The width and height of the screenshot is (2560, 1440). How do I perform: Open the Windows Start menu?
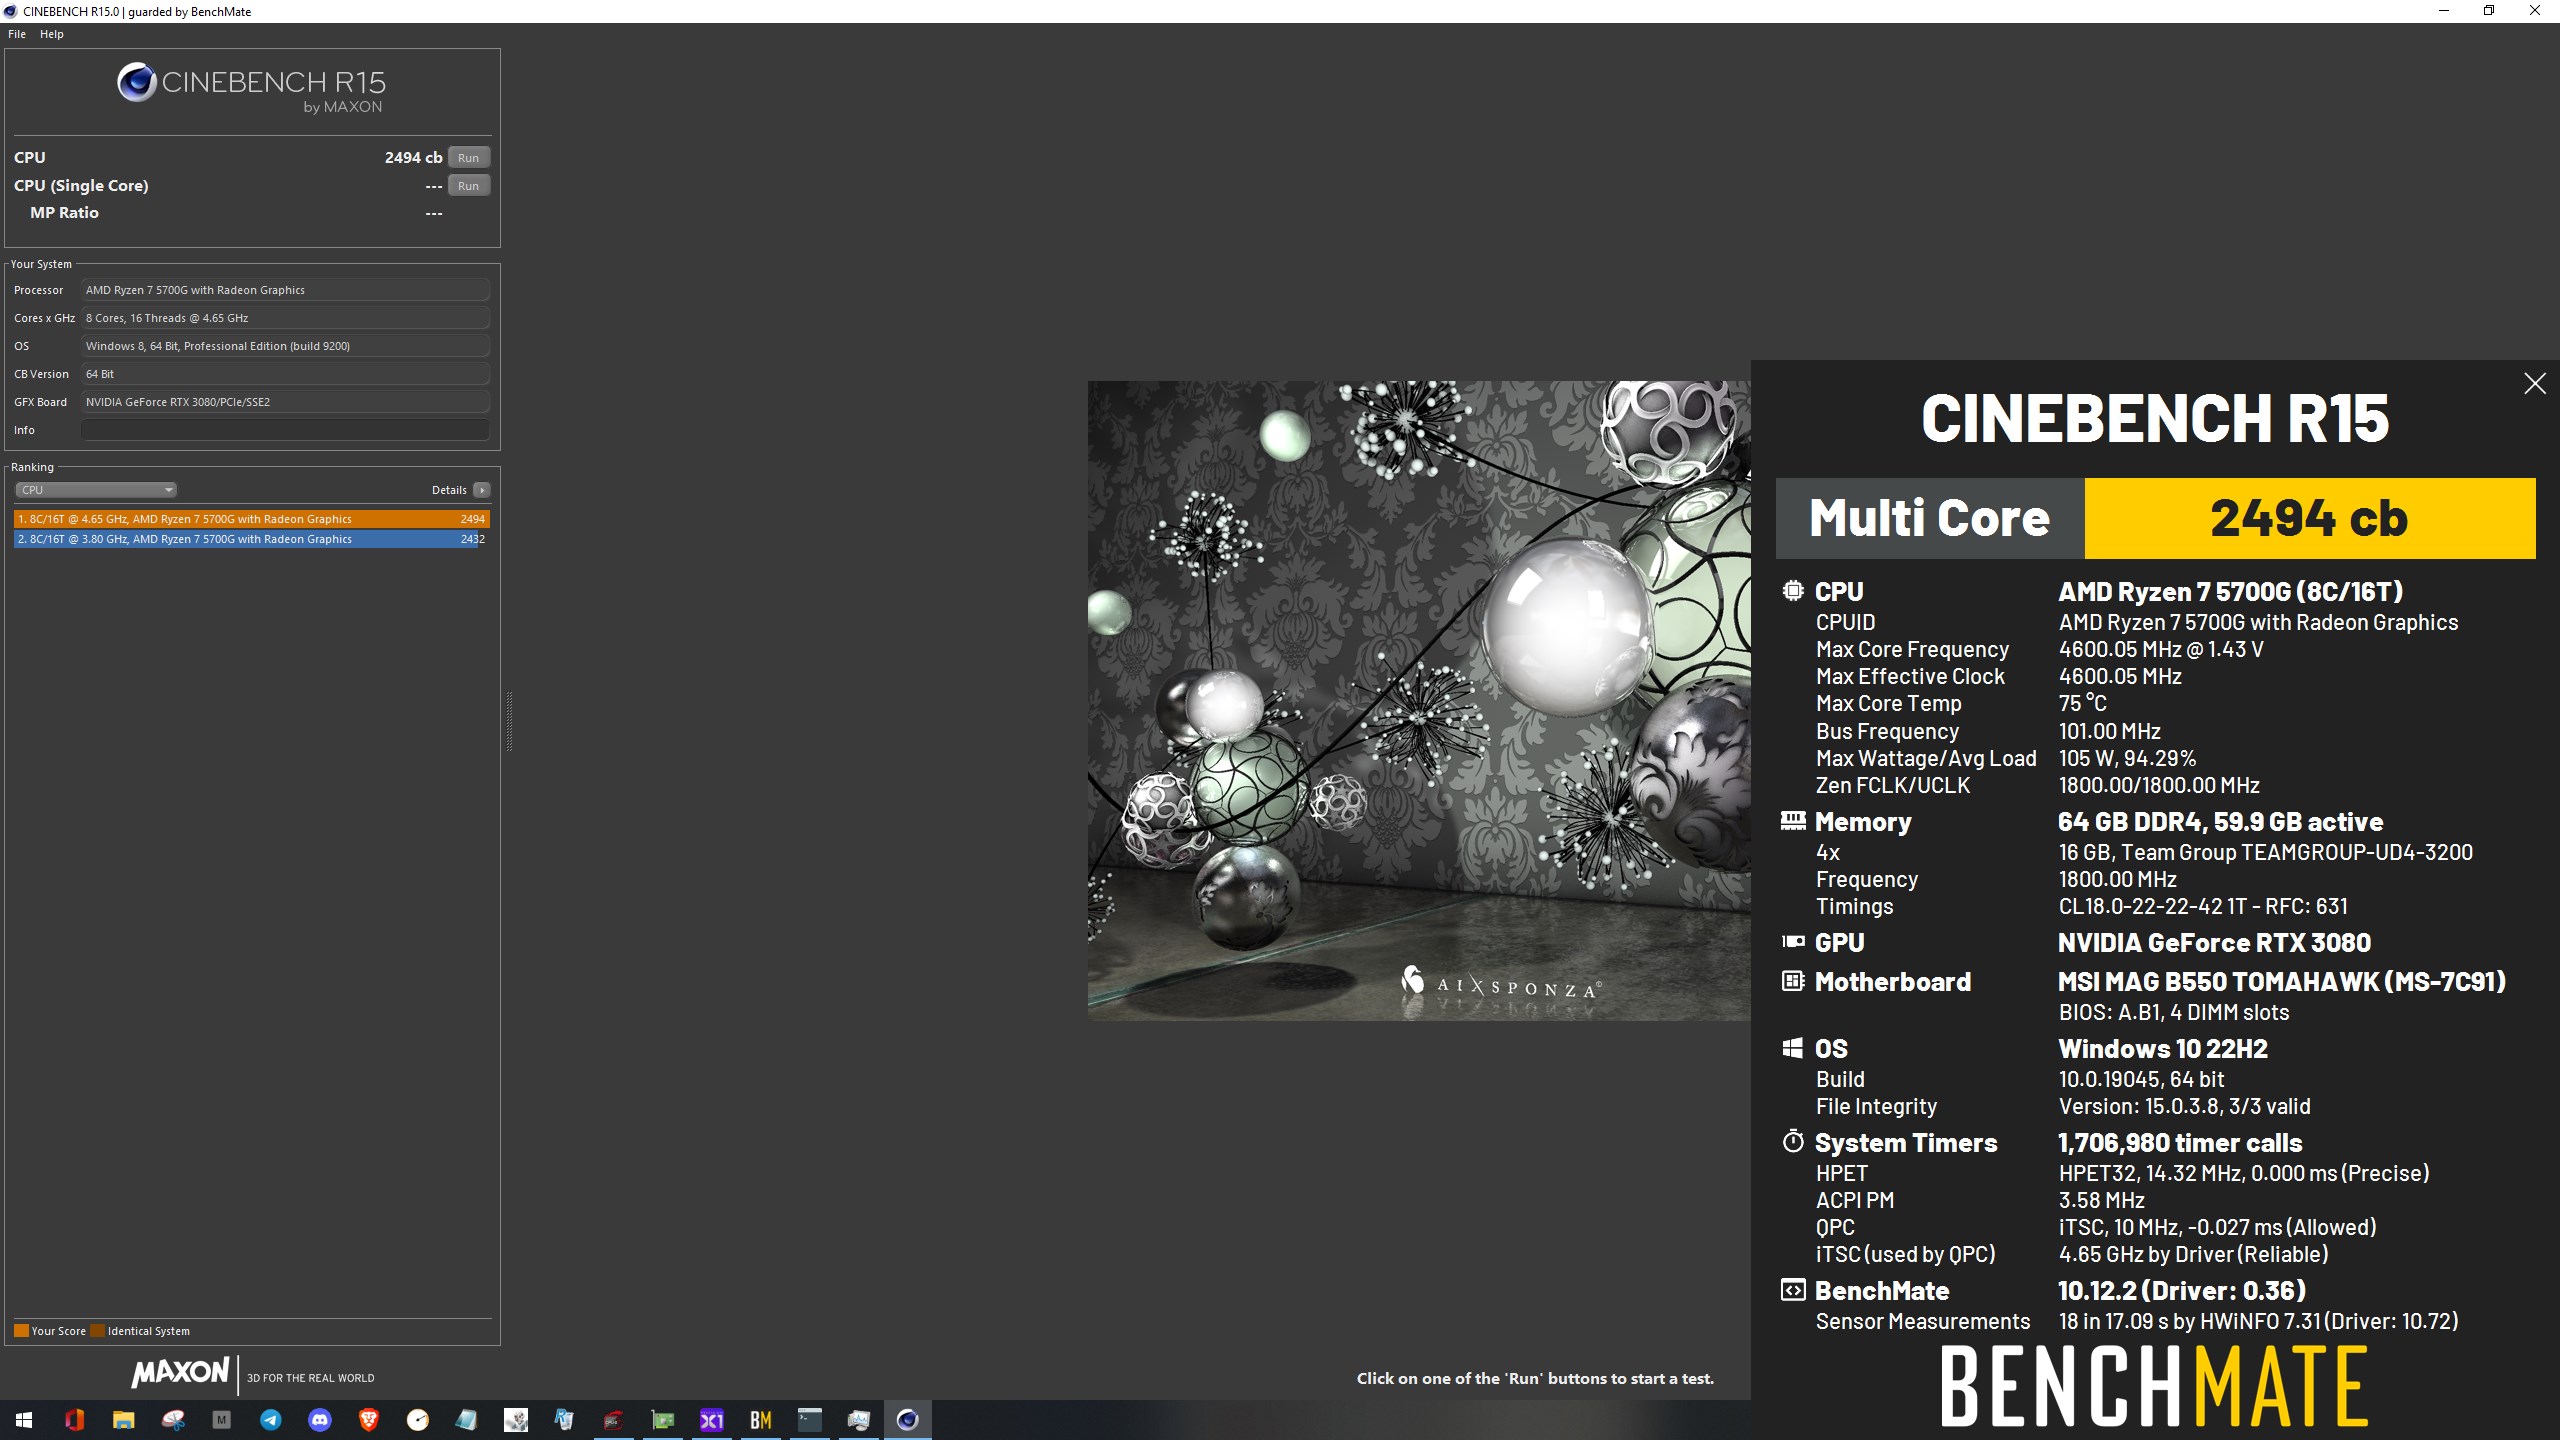tap(24, 1419)
